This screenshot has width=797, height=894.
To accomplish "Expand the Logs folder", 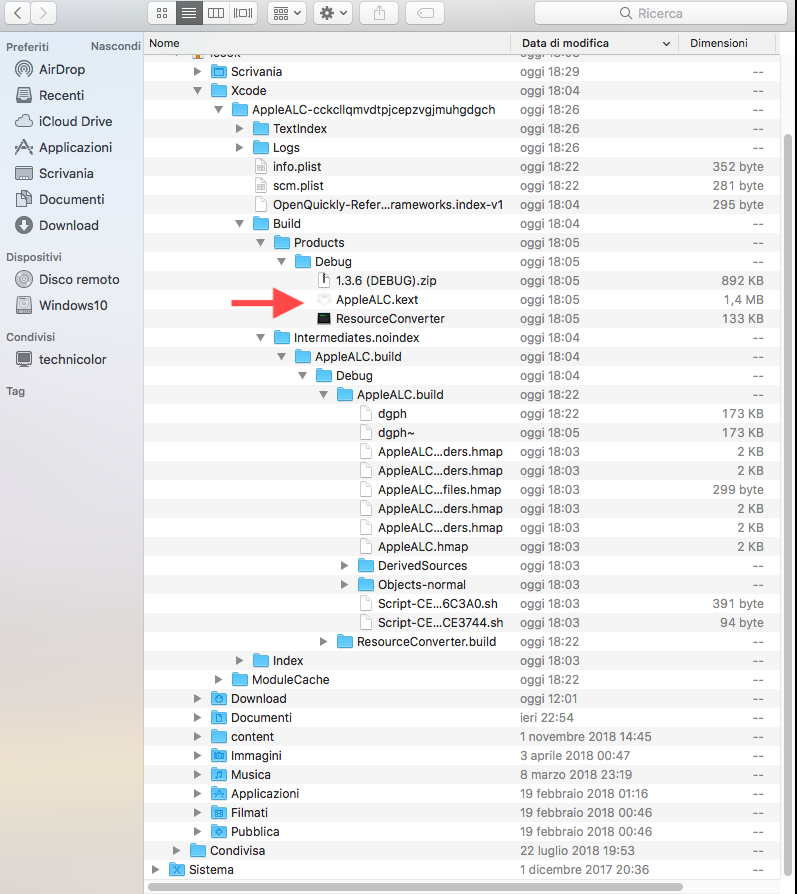I will click(x=239, y=148).
